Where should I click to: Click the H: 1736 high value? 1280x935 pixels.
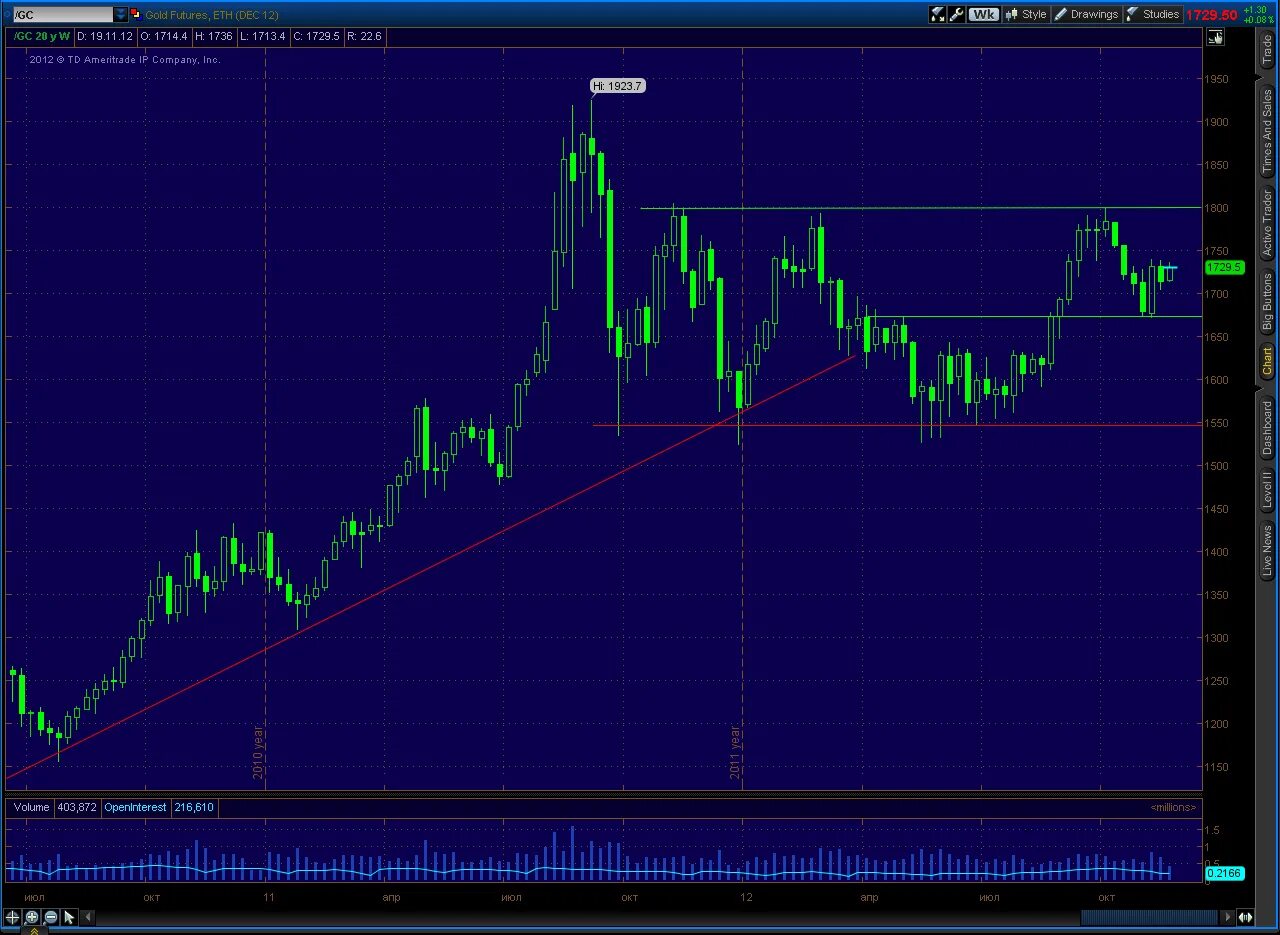(x=214, y=36)
